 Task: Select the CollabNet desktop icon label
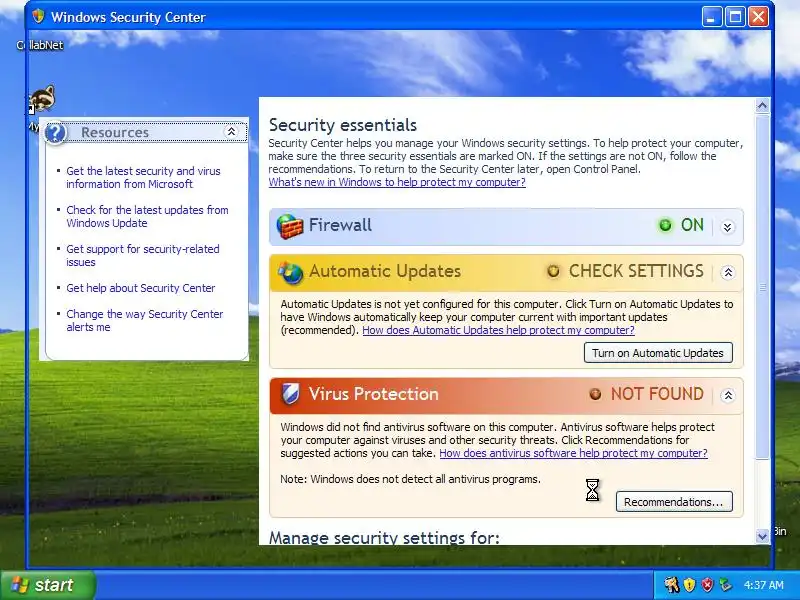coord(40,45)
